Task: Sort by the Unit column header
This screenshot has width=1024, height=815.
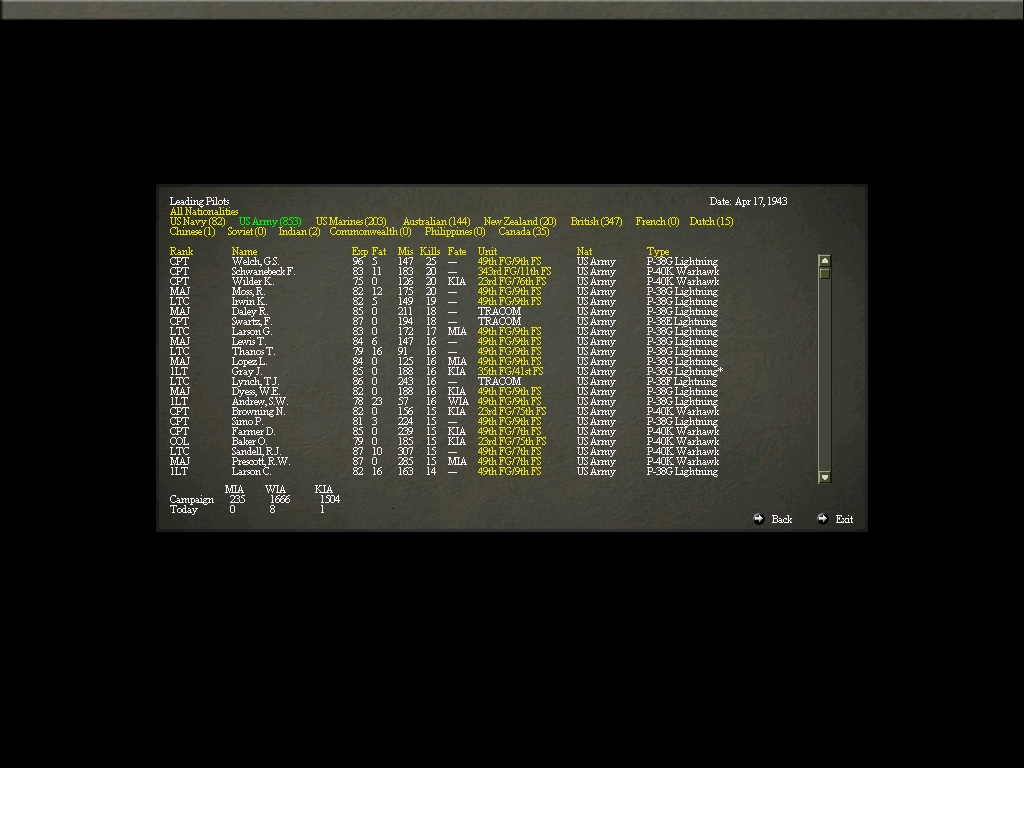Action: pyautogui.click(x=487, y=251)
